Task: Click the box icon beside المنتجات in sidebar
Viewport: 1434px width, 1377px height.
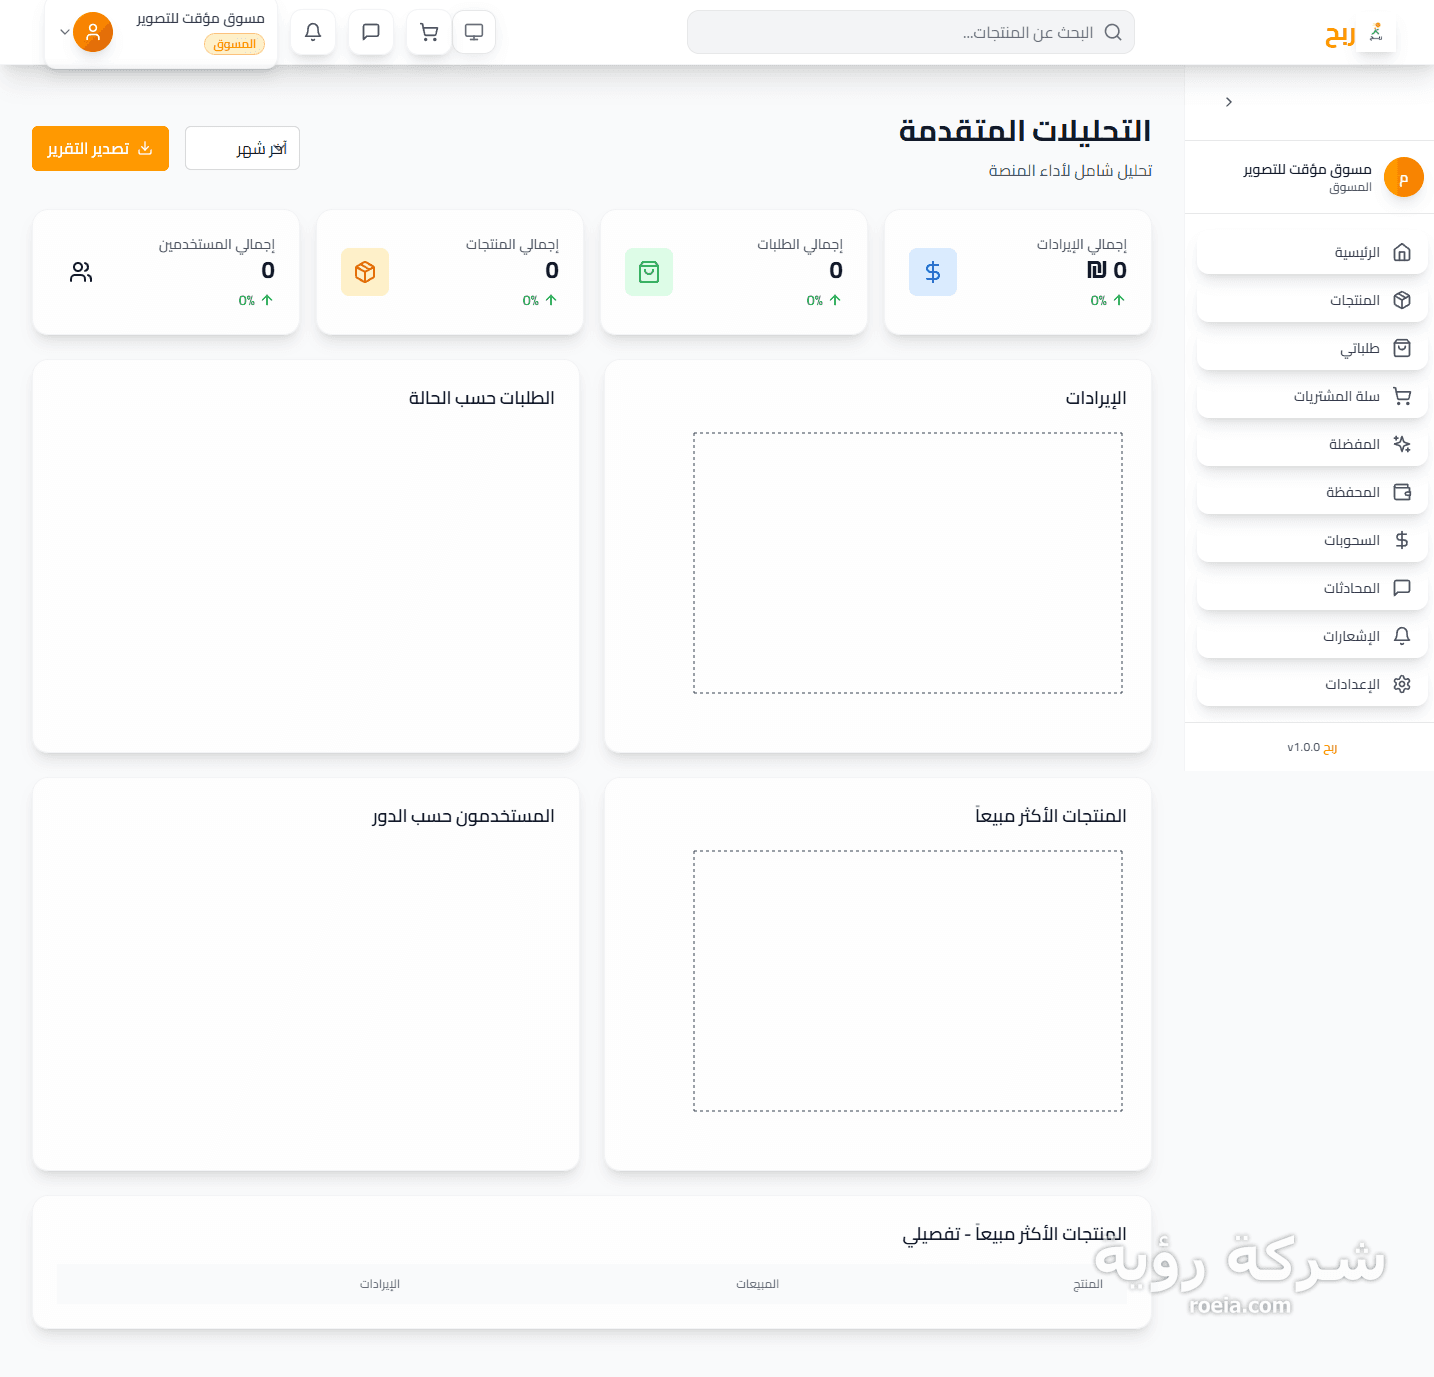Action: click(x=1402, y=300)
